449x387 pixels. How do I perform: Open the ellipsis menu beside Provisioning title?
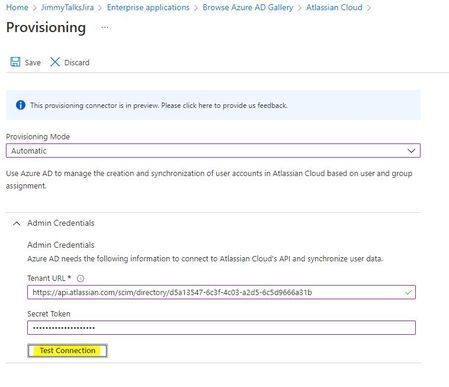tap(105, 28)
